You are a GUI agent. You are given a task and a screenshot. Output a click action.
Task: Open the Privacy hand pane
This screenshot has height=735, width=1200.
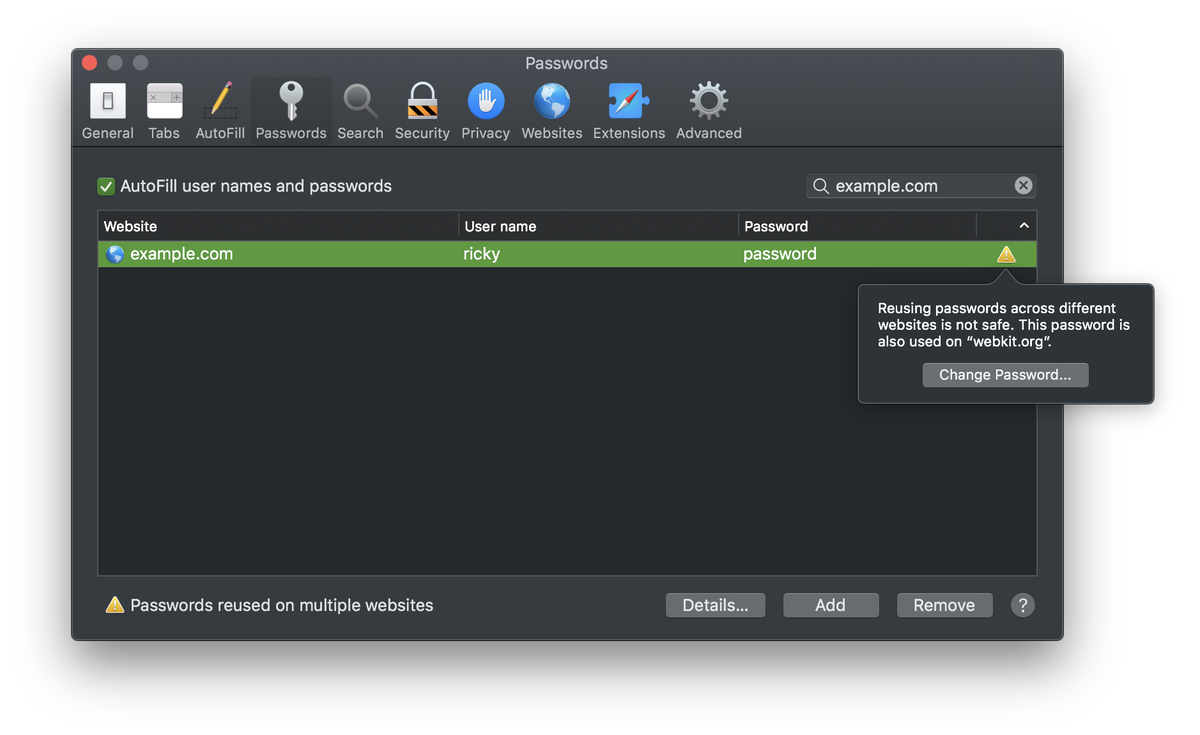(x=486, y=111)
